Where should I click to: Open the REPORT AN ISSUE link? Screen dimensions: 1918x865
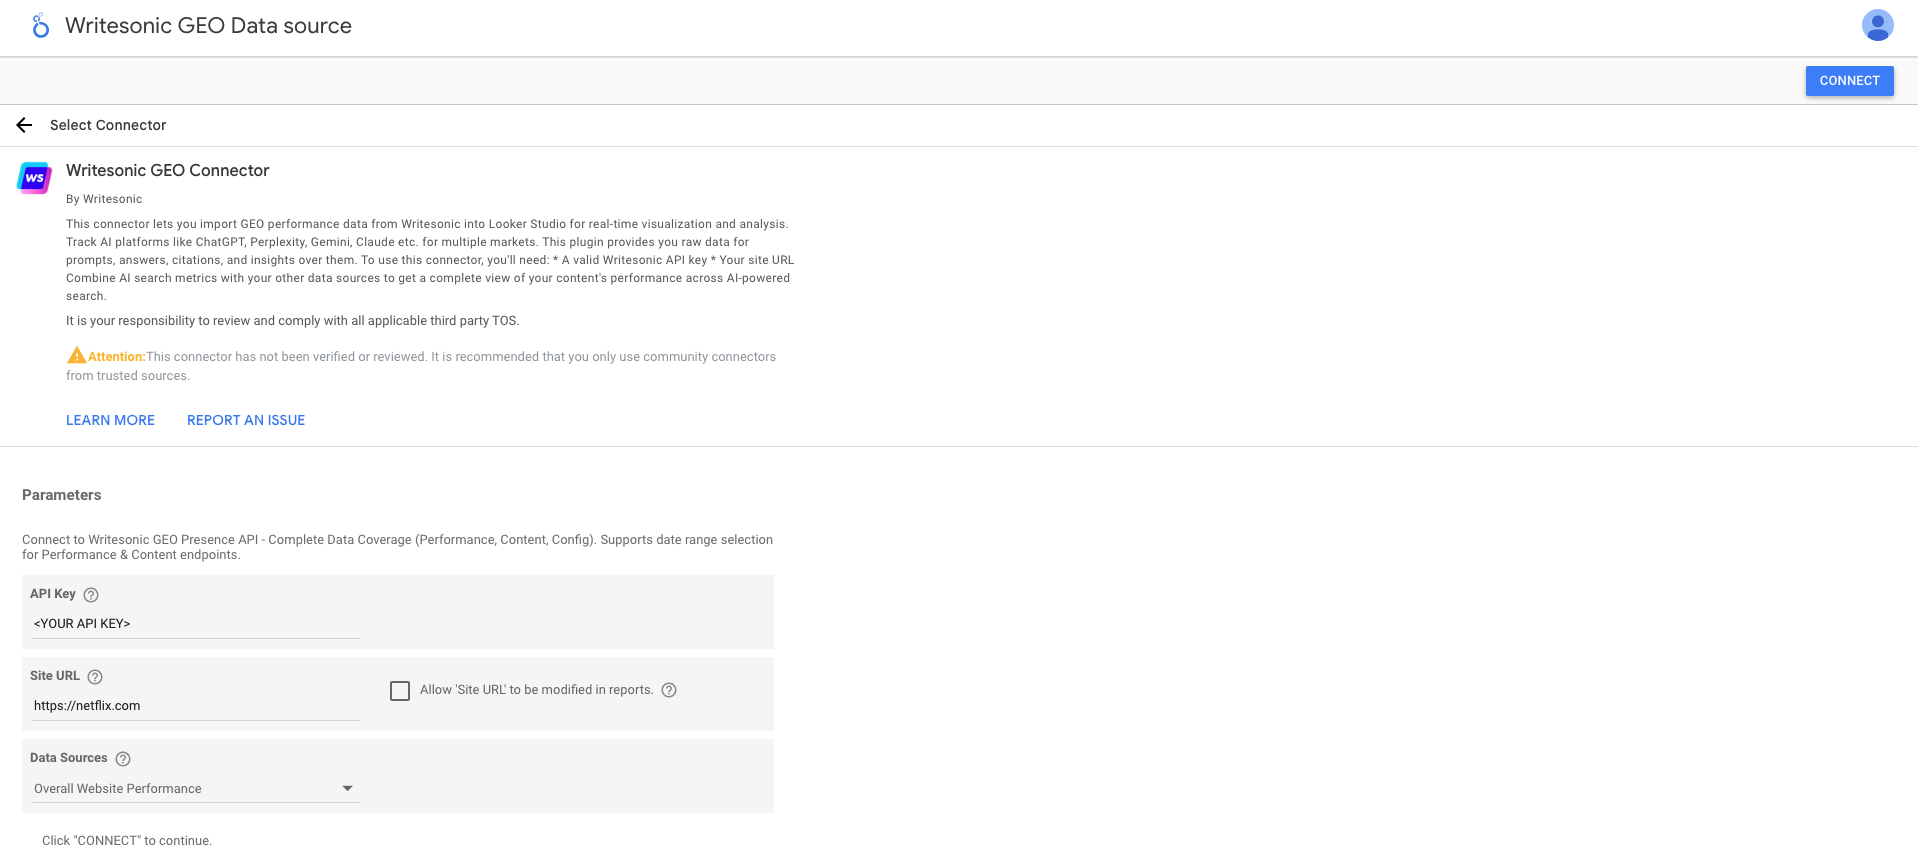pos(246,420)
